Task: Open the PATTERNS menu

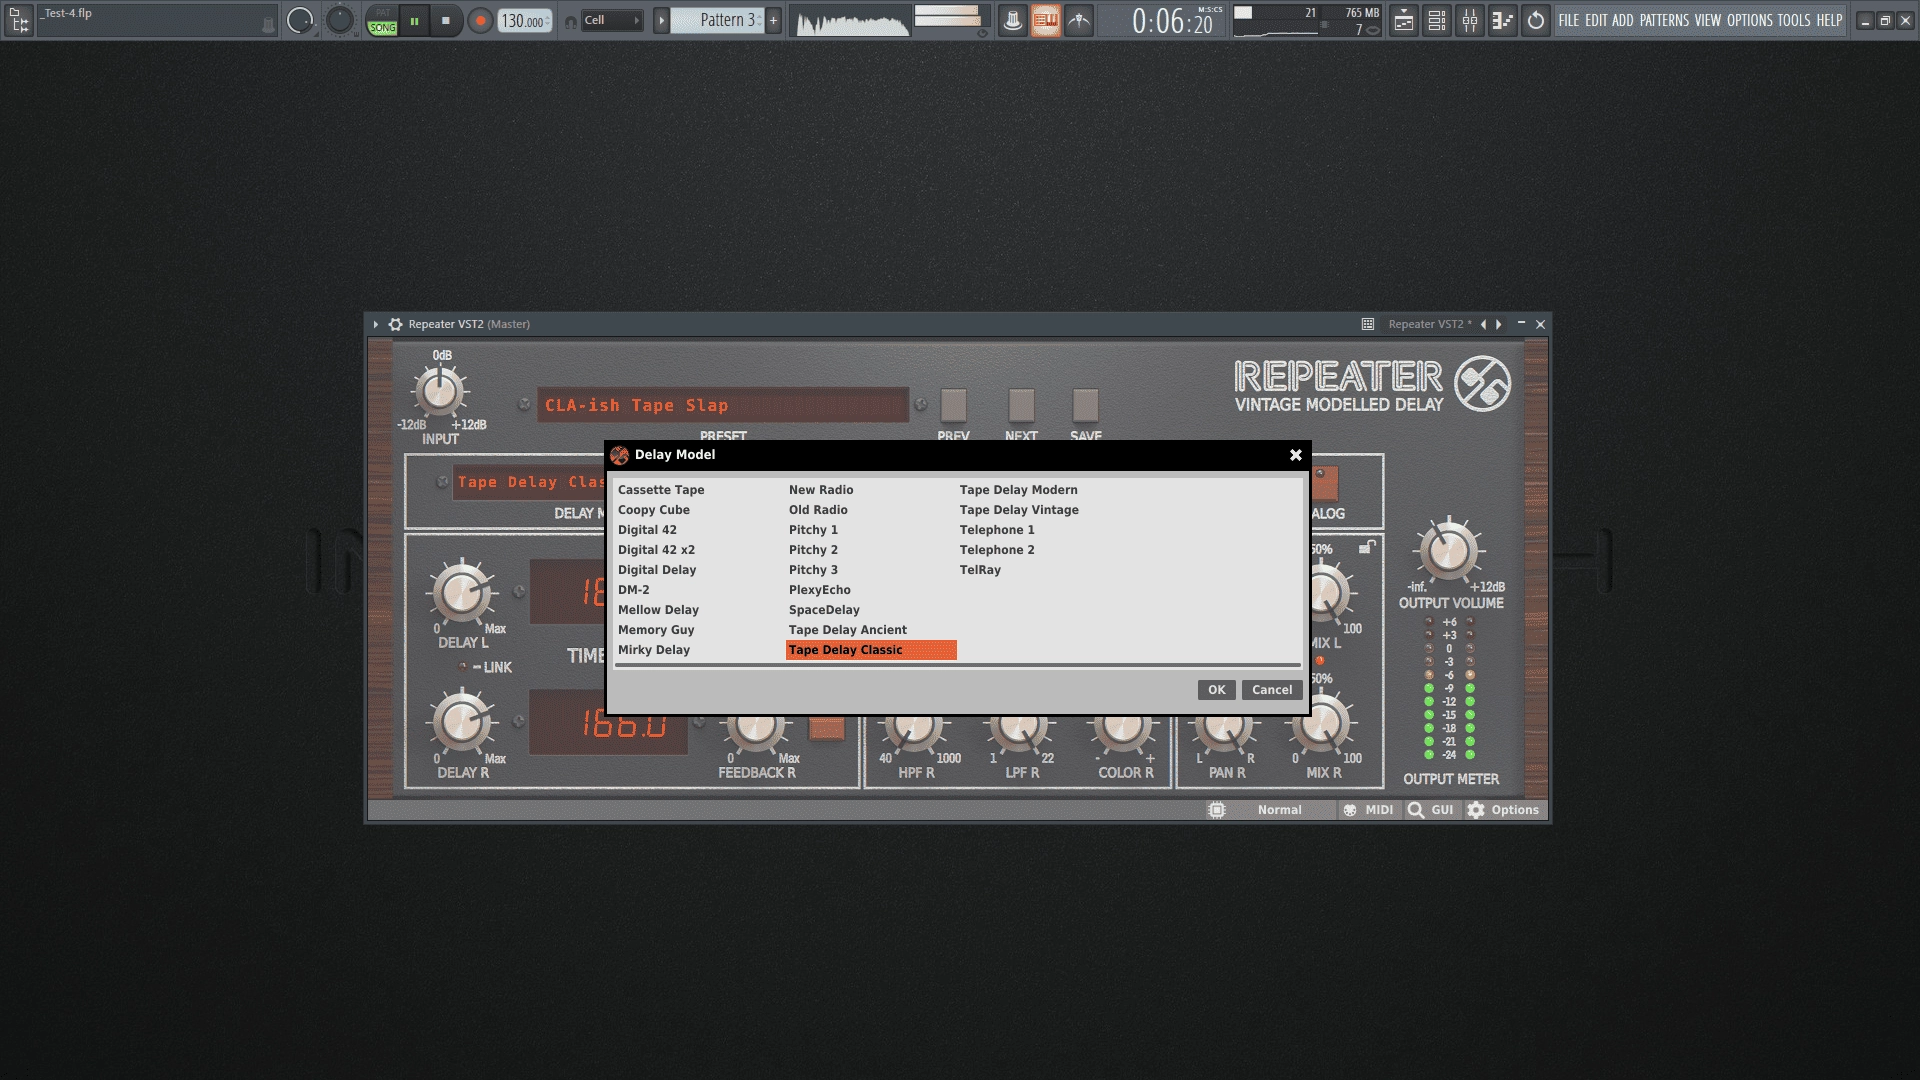Action: tap(1664, 20)
